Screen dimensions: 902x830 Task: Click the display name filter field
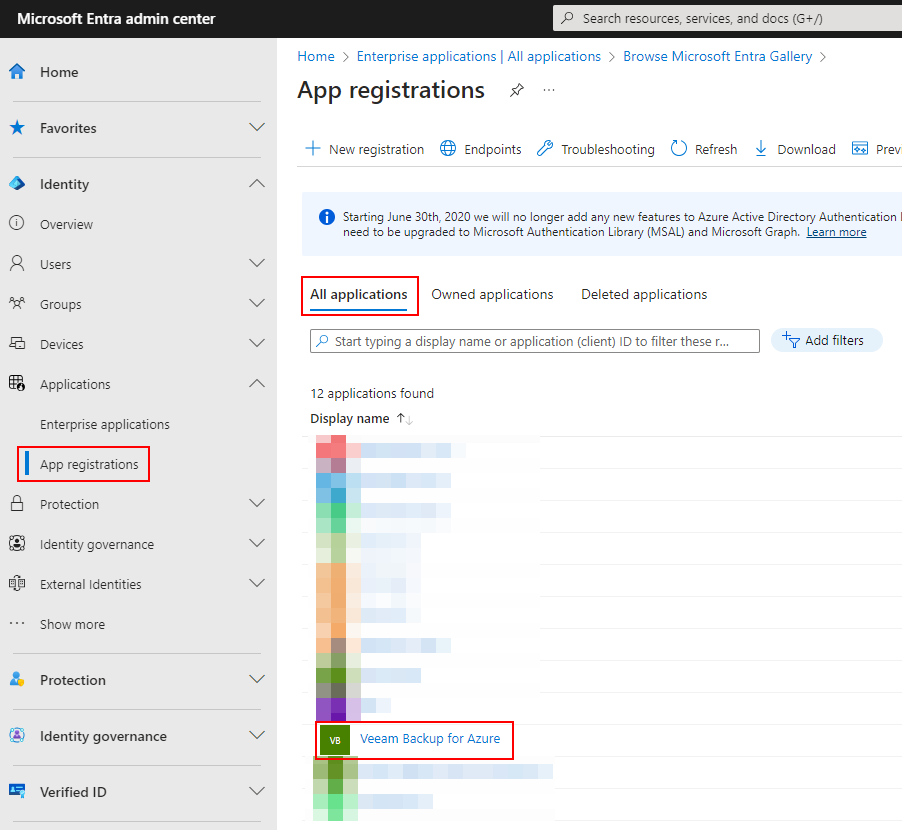point(534,341)
